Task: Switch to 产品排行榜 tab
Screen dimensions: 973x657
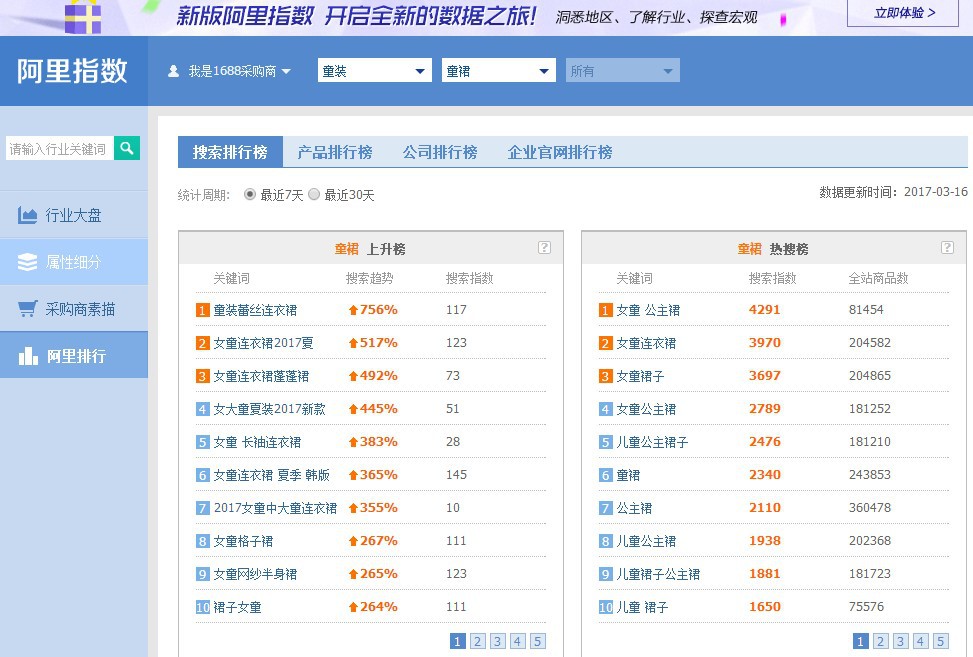Action: click(335, 152)
